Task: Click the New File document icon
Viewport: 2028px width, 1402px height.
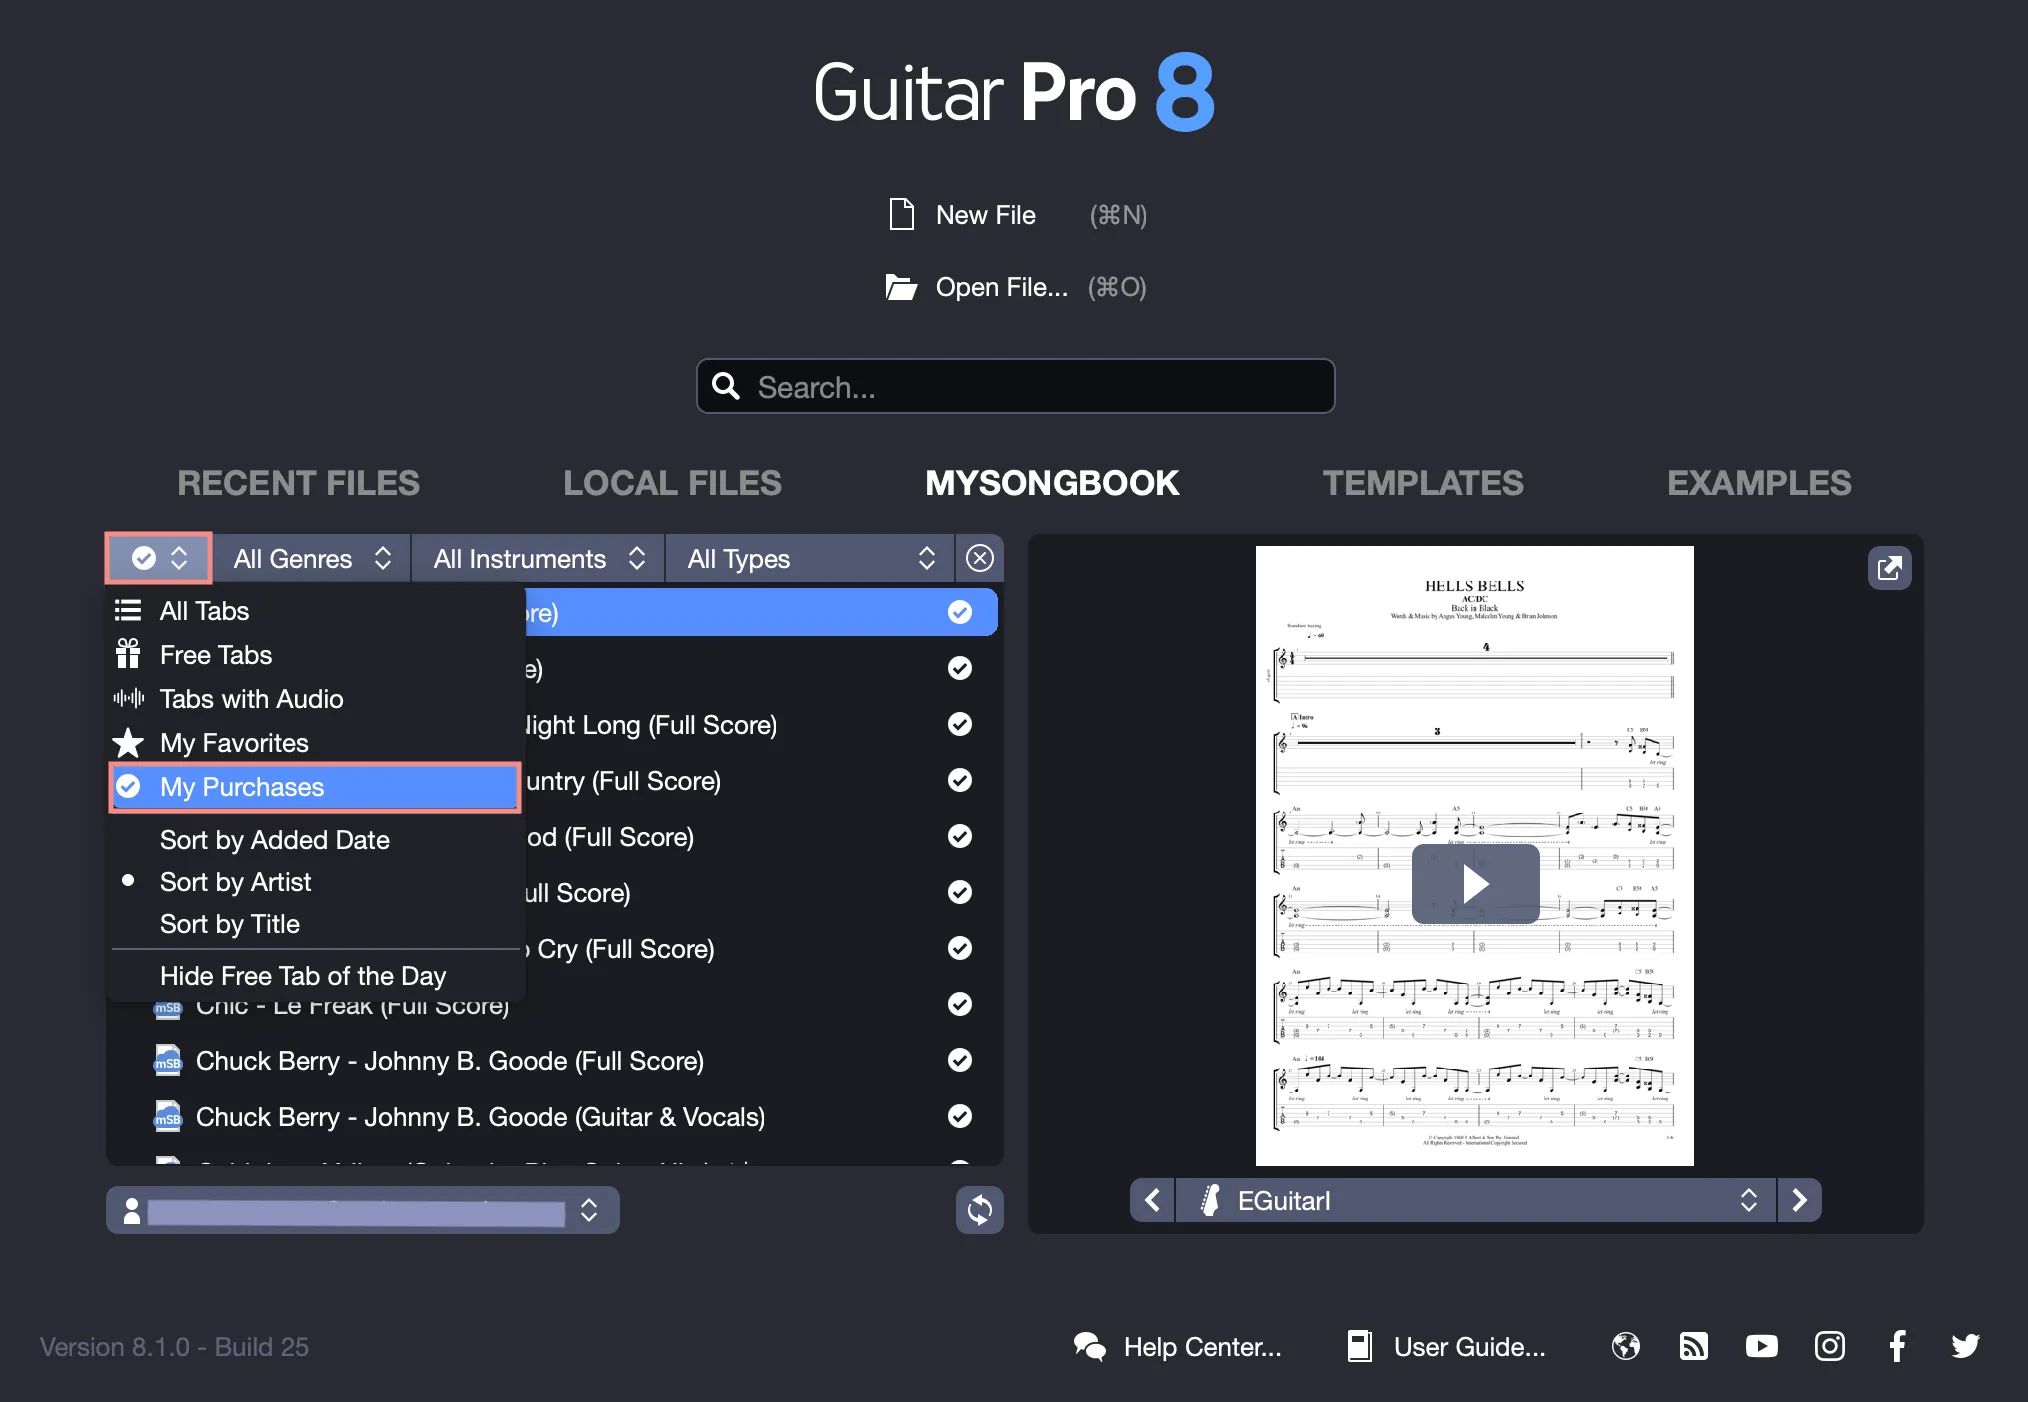Action: coord(901,215)
